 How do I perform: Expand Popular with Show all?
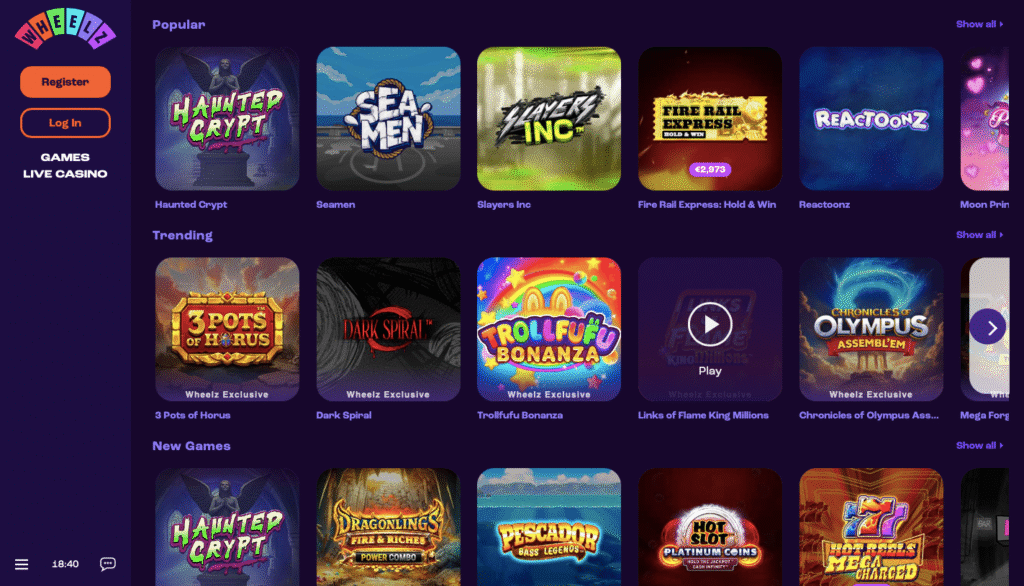(x=980, y=24)
